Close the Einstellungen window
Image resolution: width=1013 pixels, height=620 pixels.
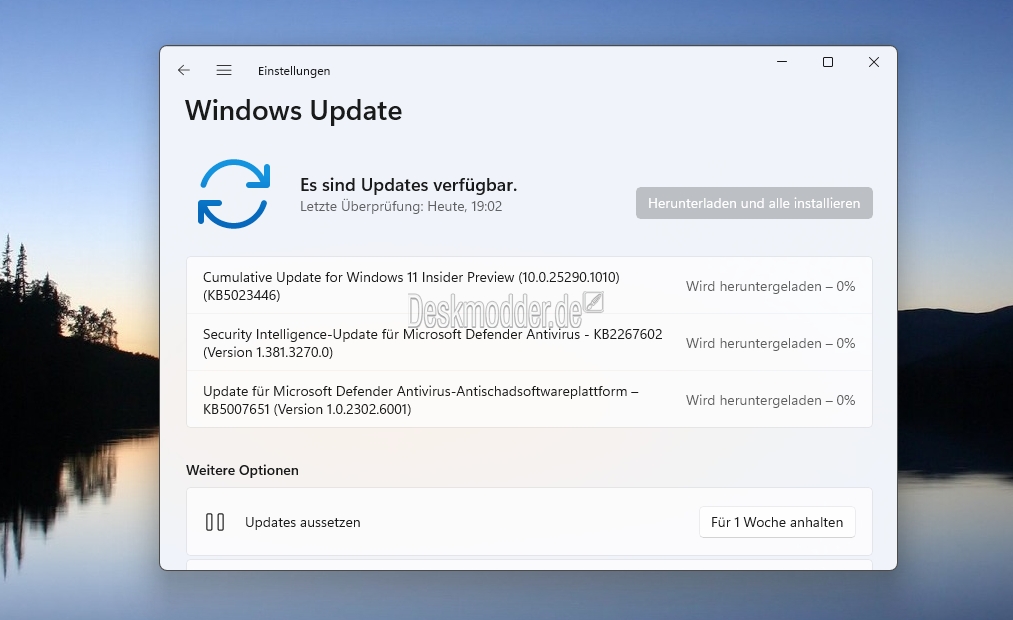point(873,62)
